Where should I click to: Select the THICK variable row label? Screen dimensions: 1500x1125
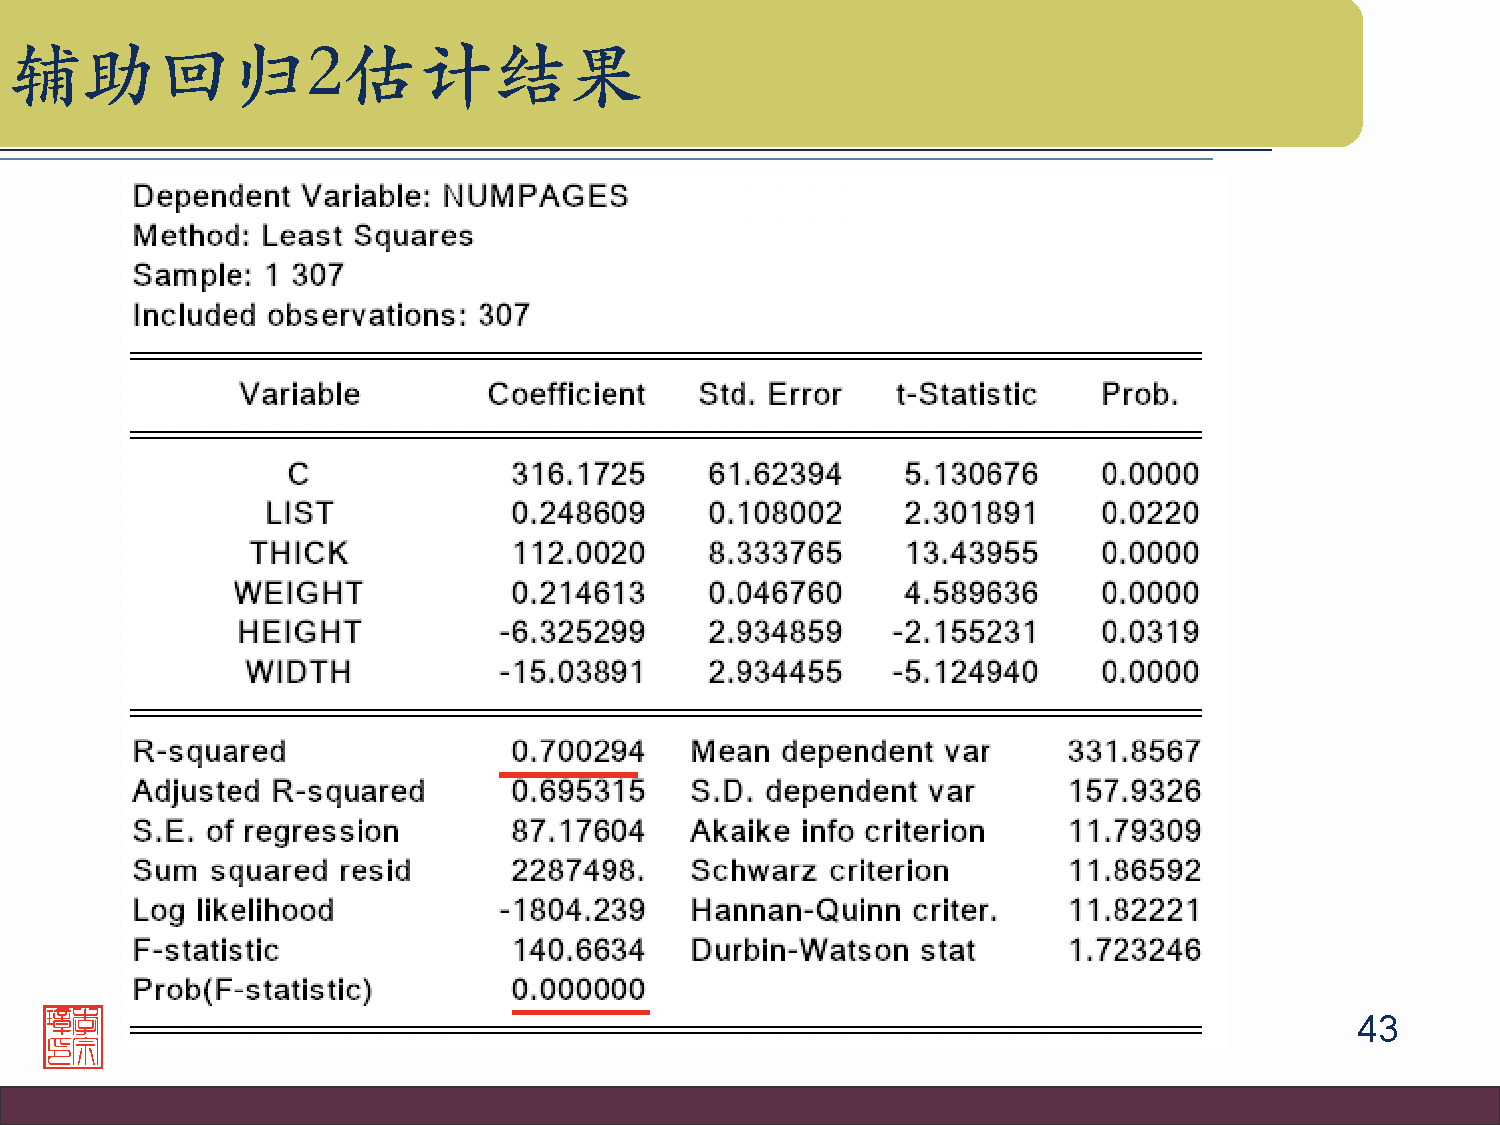pos(299,553)
